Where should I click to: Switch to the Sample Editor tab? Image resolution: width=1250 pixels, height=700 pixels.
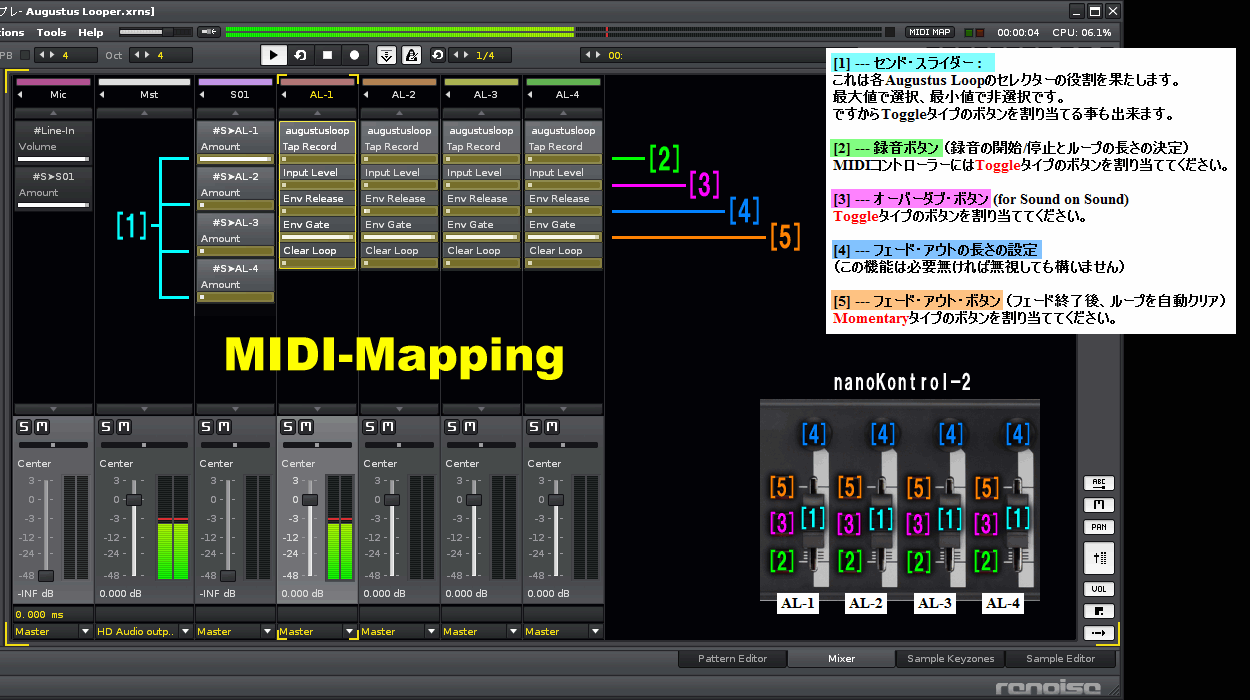click(x=1060, y=658)
